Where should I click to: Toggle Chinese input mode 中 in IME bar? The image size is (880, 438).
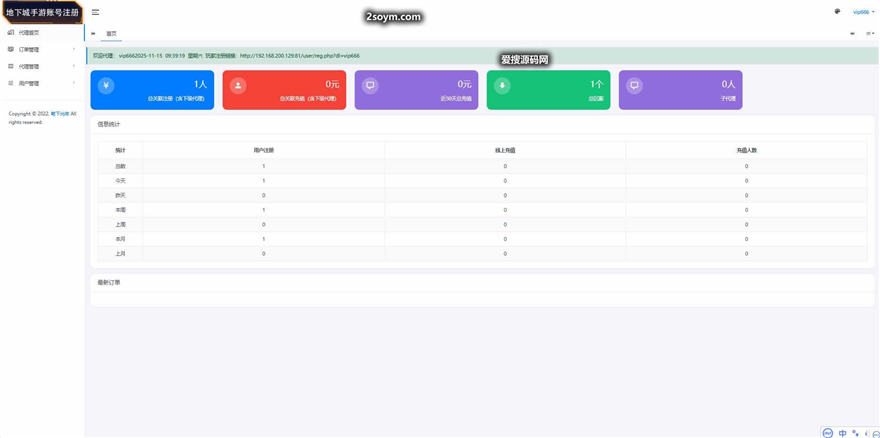842,433
